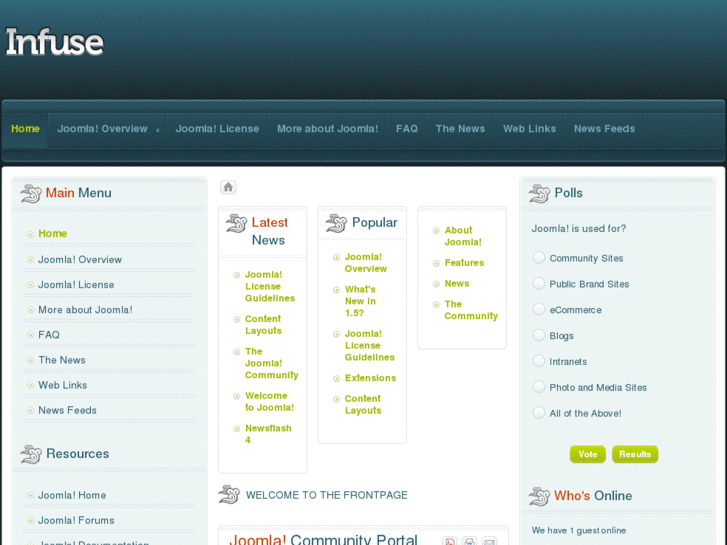This screenshot has width=727, height=545.
Task: Open News Feeds in top navigation
Action: point(604,129)
